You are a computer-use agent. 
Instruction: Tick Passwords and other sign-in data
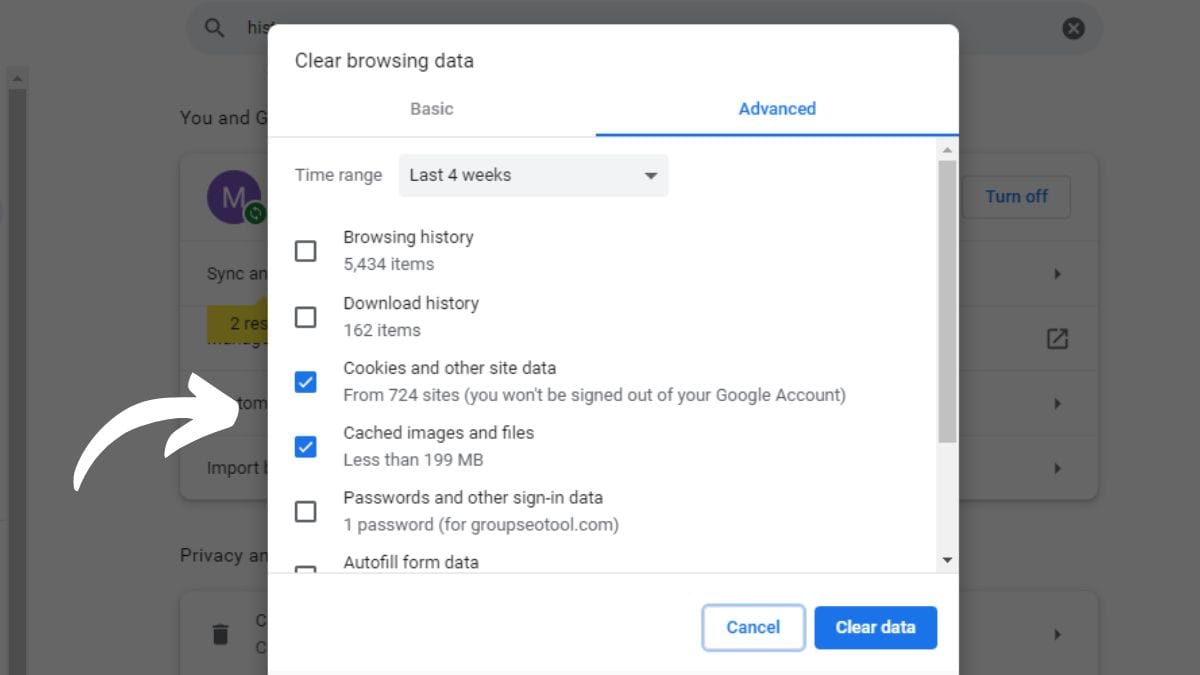pos(306,512)
